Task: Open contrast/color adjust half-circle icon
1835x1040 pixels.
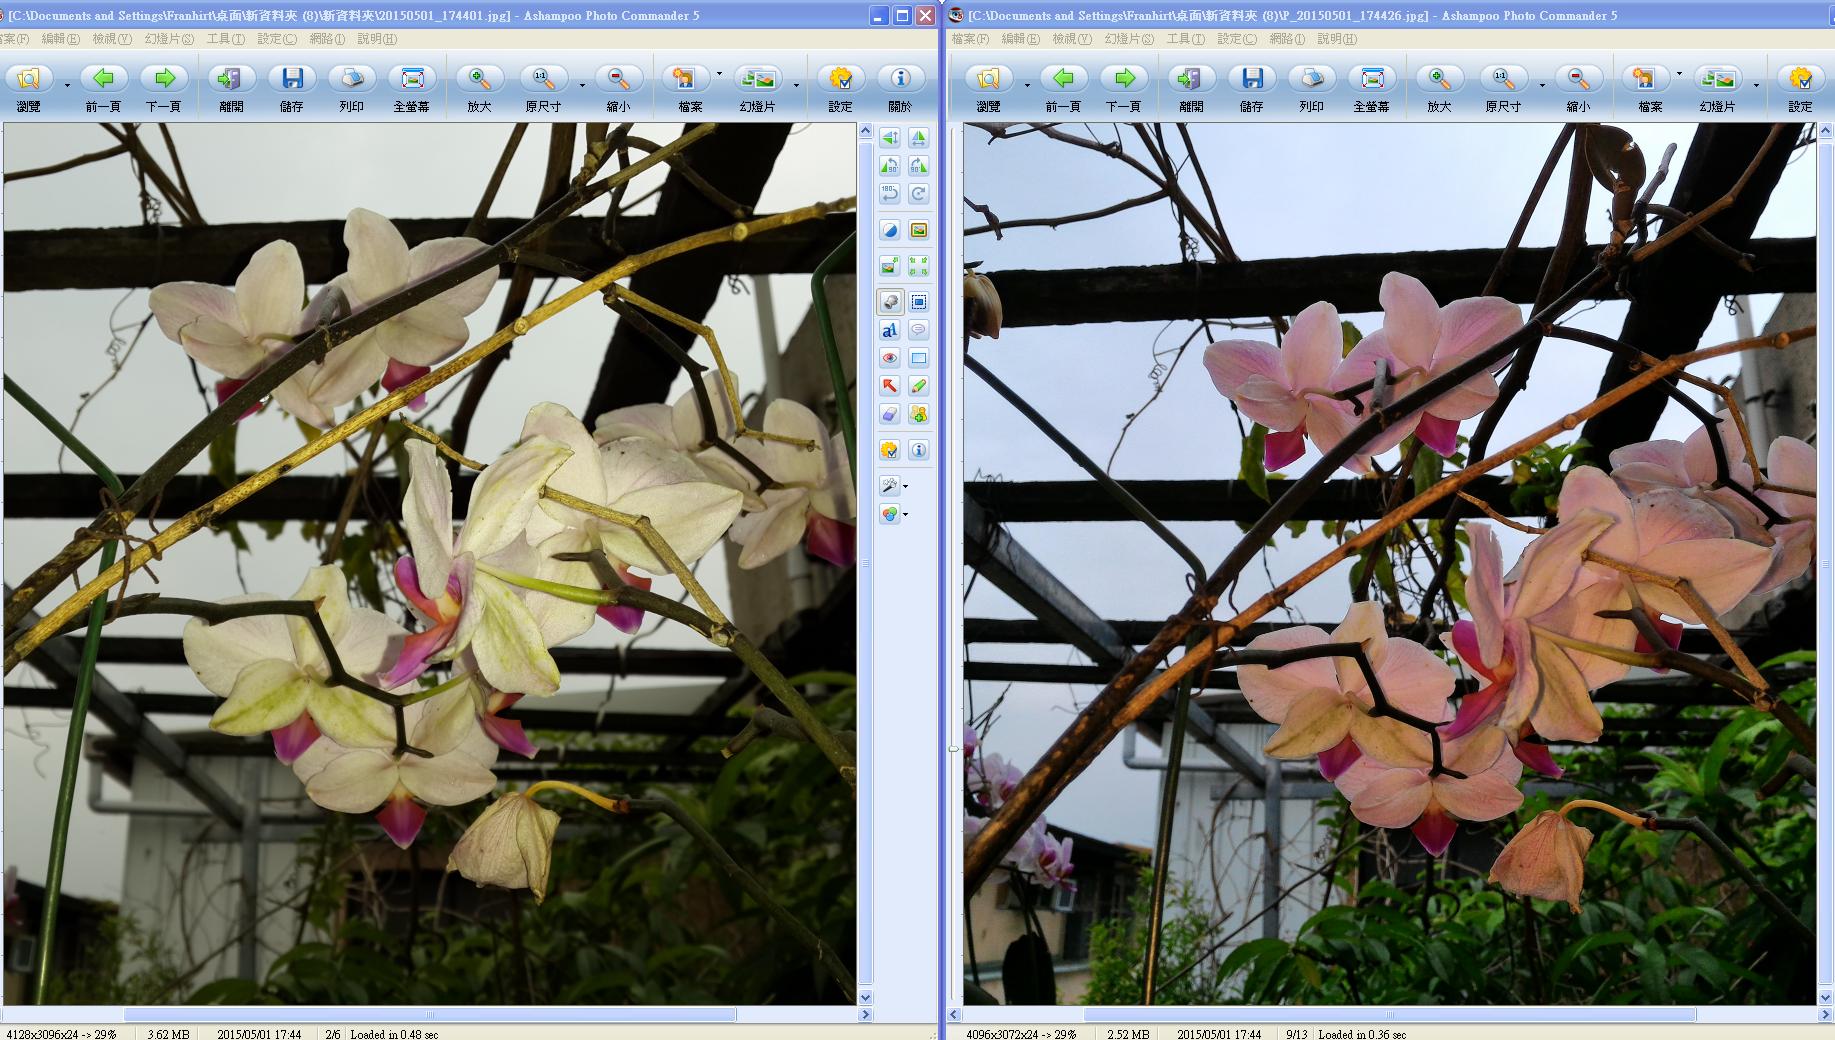Action: pos(889,230)
